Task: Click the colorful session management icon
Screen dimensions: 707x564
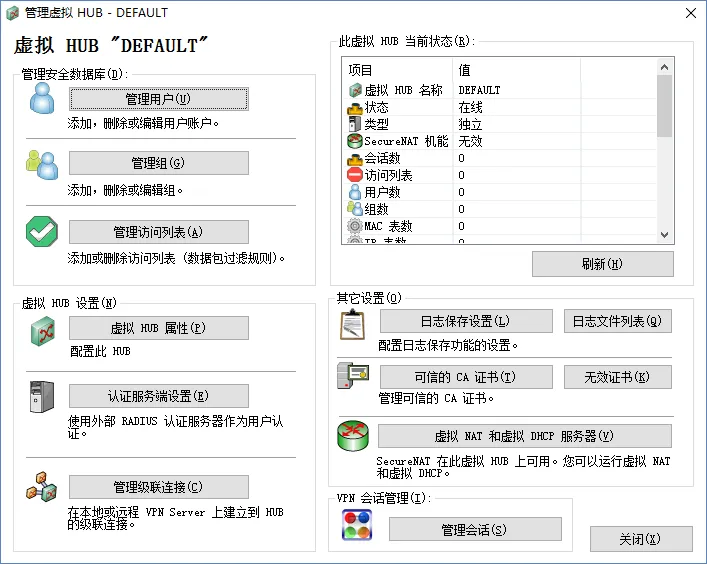Action: click(357, 524)
